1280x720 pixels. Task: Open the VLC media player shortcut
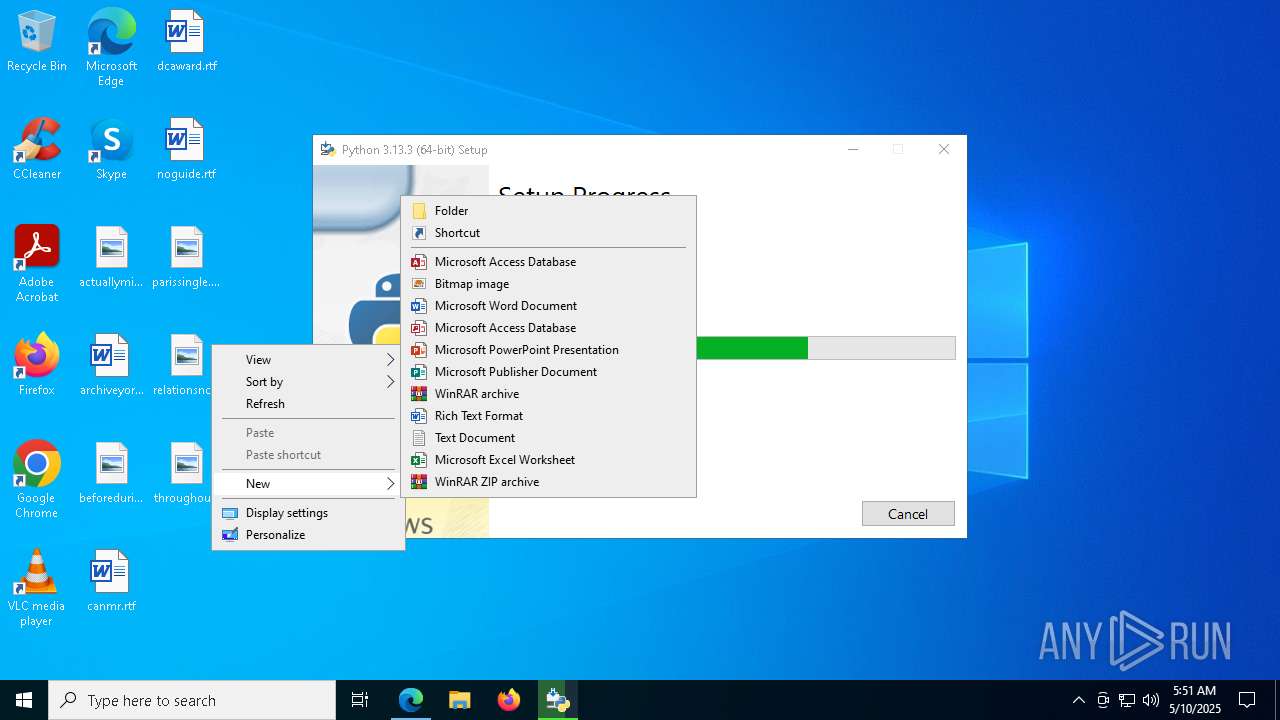click(37, 588)
